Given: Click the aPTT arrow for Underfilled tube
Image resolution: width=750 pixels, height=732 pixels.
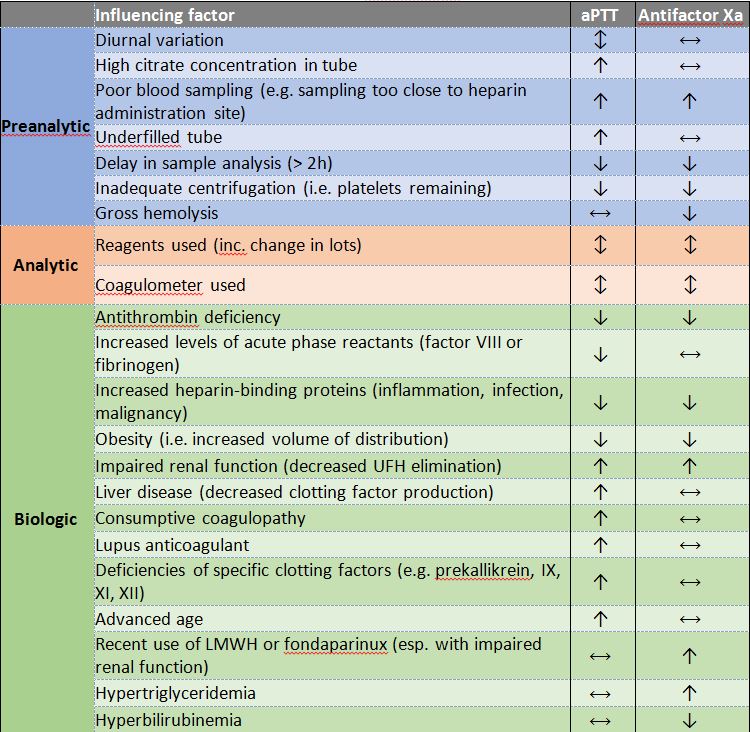Looking at the screenshot, I should coord(600,137).
